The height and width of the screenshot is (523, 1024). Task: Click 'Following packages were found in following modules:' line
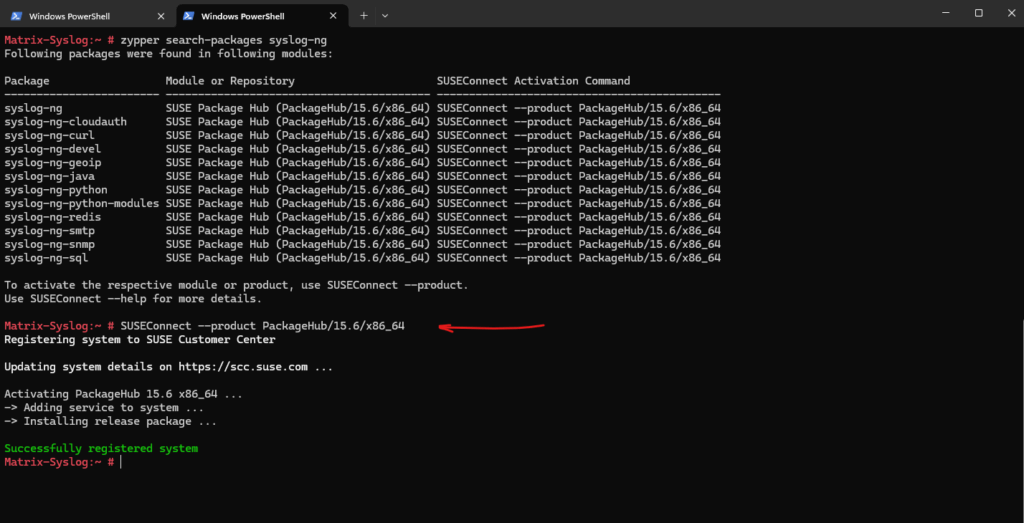[168, 54]
